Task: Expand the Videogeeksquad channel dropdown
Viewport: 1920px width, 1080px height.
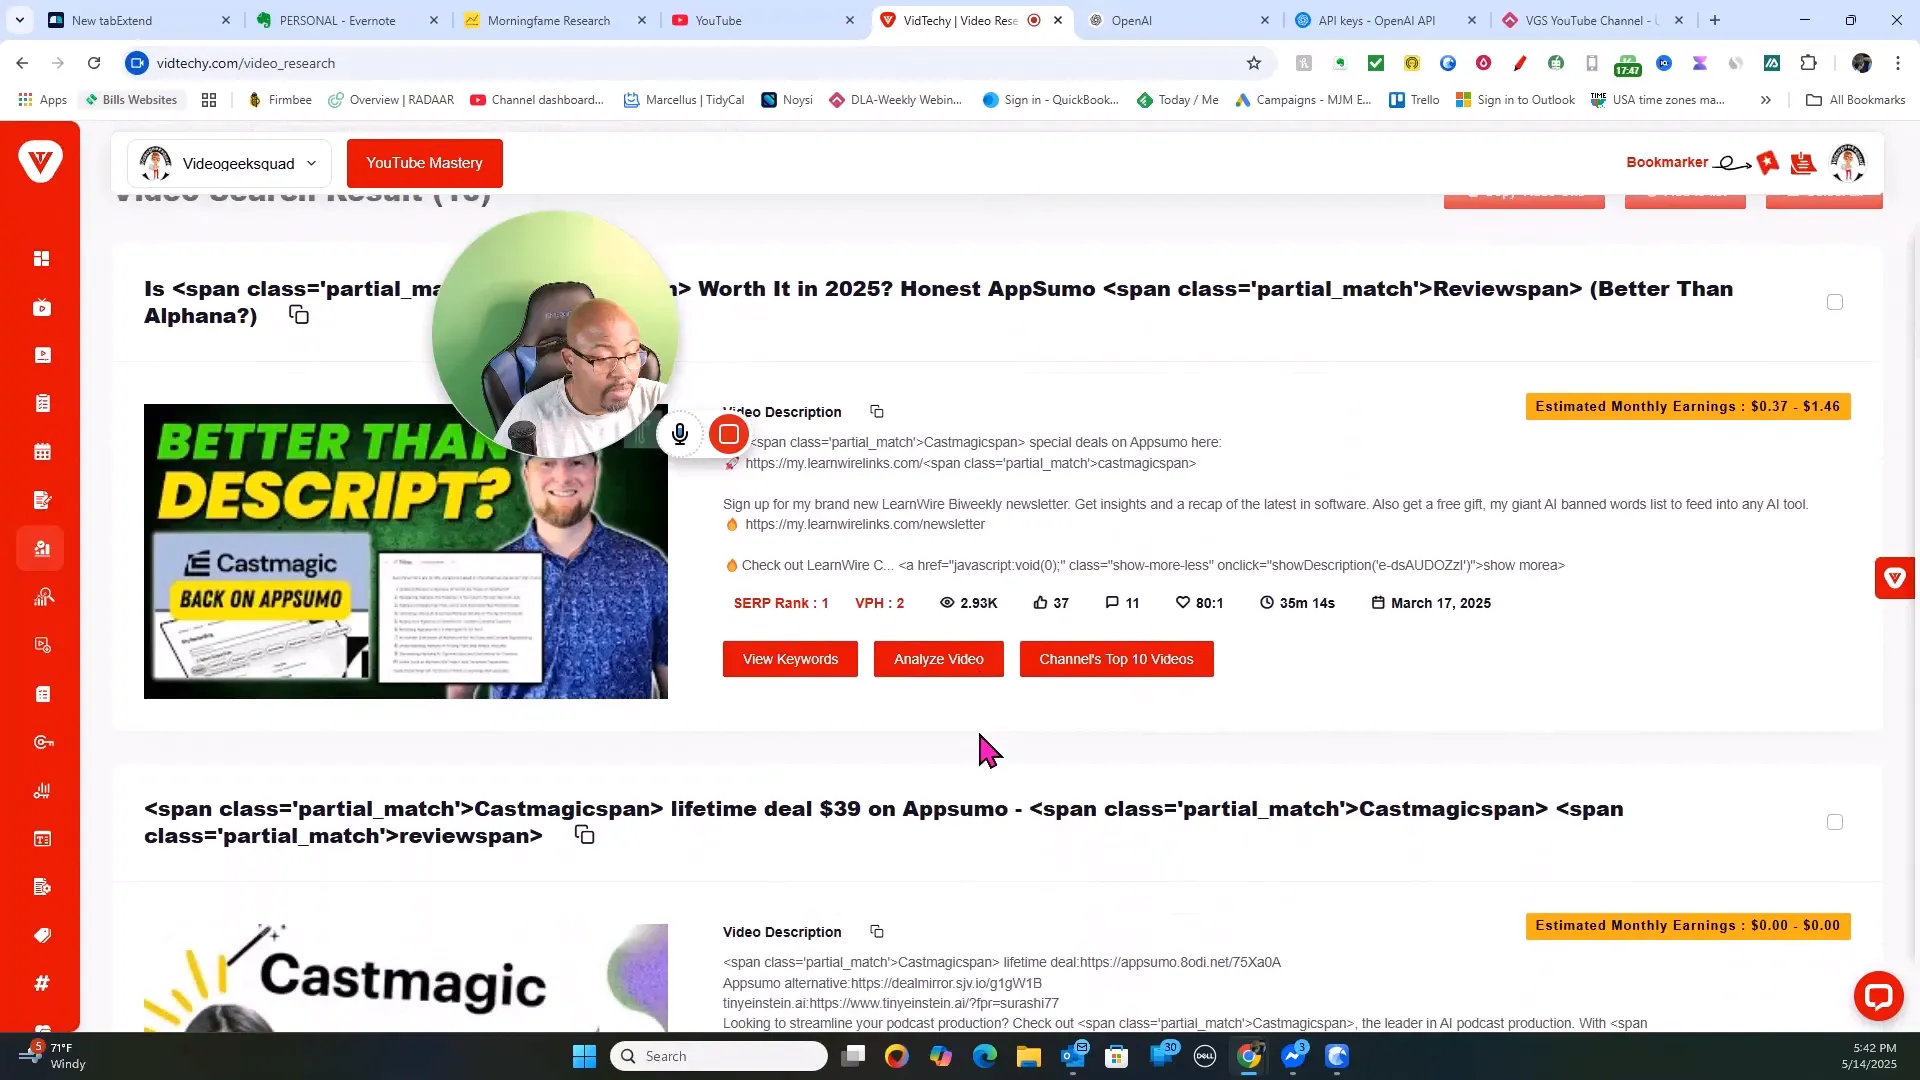Action: coord(230,163)
